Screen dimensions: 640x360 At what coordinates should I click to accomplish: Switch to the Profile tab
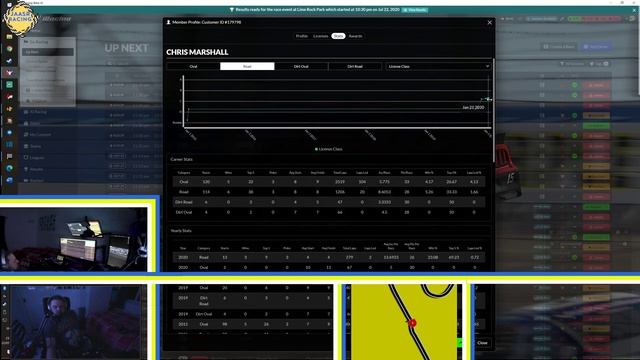click(302, 36)
